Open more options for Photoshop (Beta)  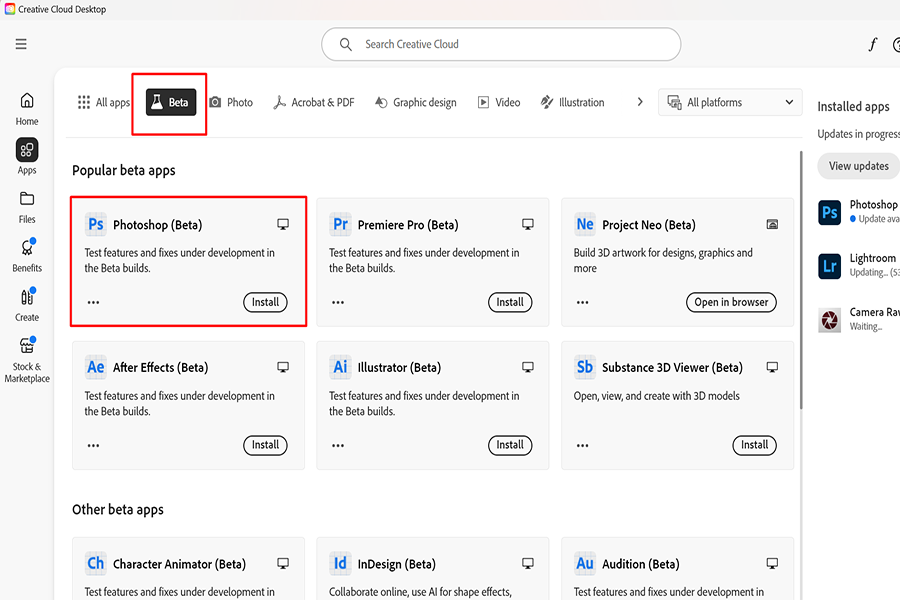[x=93, y=302]
